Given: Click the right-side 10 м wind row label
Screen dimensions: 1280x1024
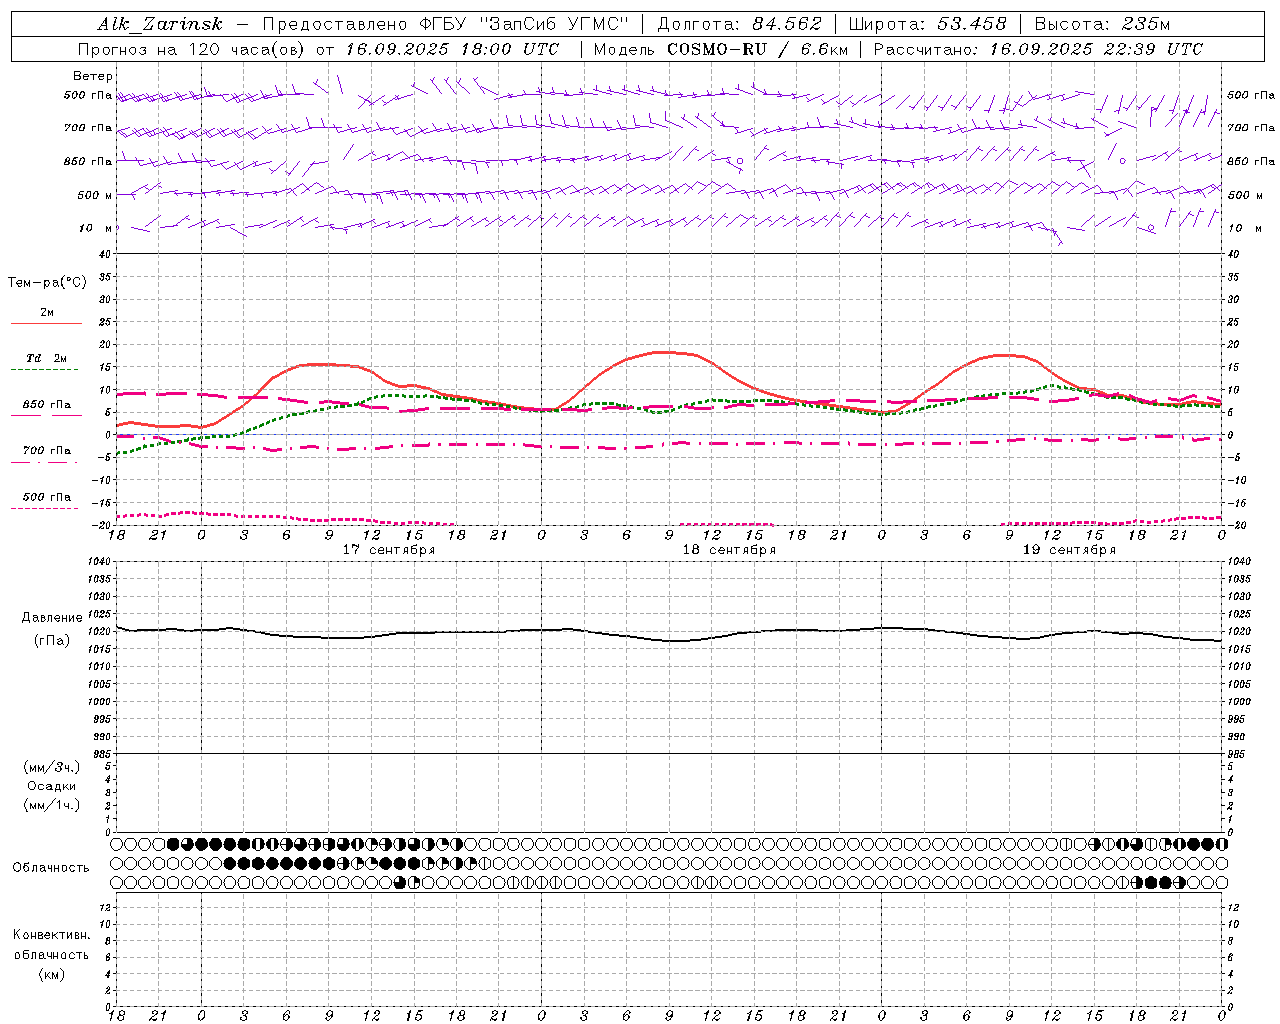Looking at the screenshot, I should (x=1243, y=228).
